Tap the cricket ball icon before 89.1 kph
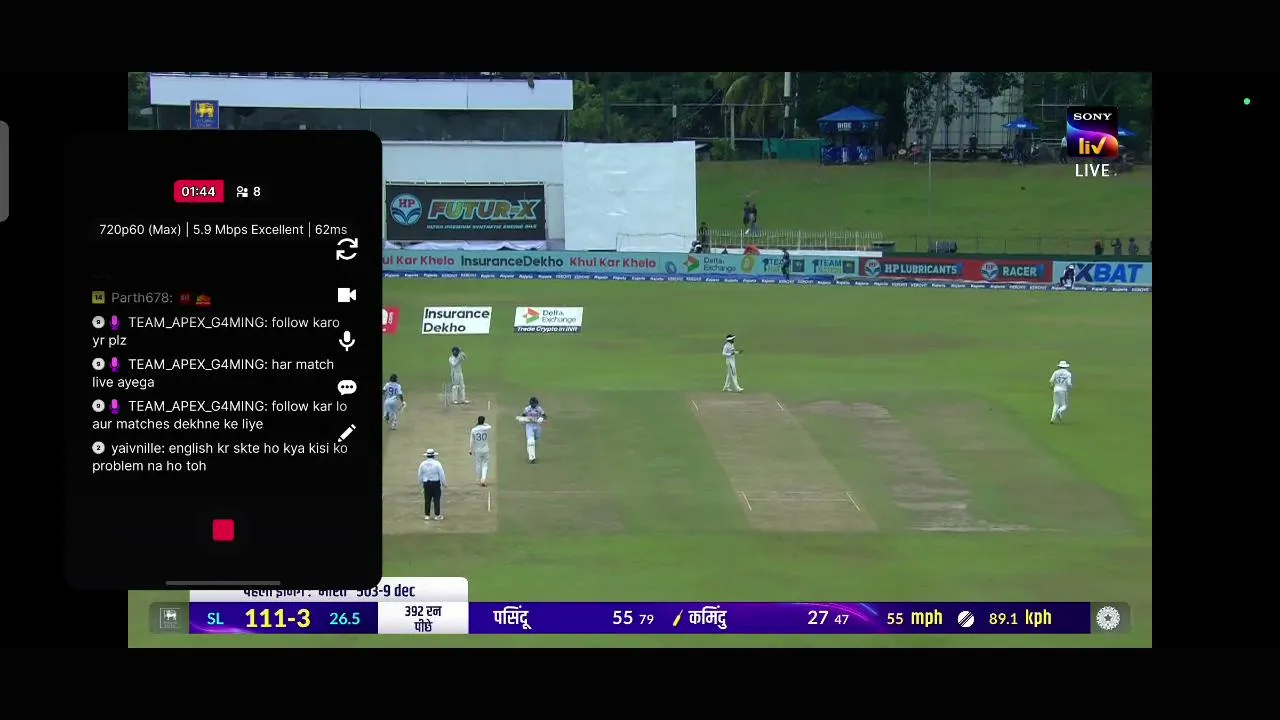The width and height of the screenshot is (1280, 720). (x=966, y=619)
